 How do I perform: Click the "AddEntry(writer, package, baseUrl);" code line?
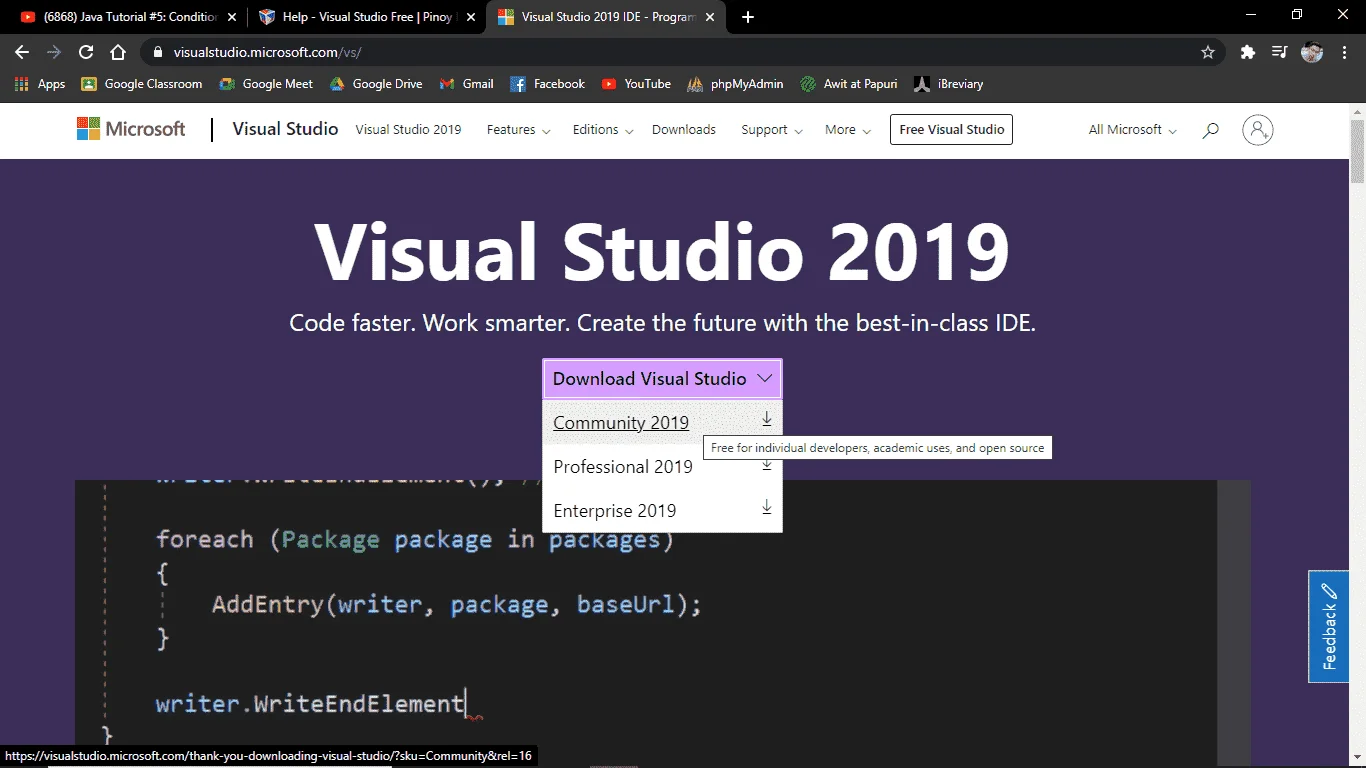(457, 605)
